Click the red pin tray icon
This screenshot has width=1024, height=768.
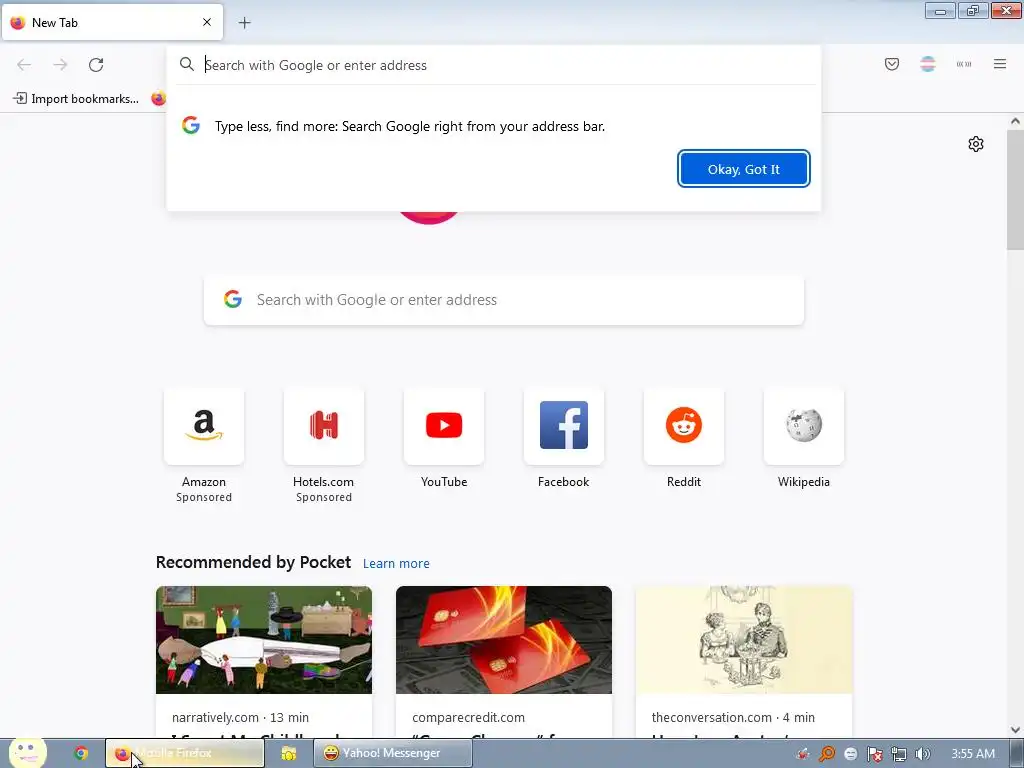click(x=803, y=754)
